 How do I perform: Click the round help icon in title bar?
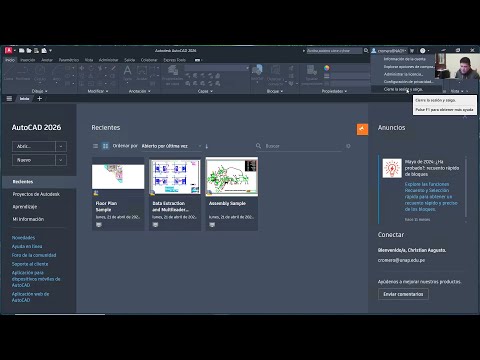click(x=423, y=51)
